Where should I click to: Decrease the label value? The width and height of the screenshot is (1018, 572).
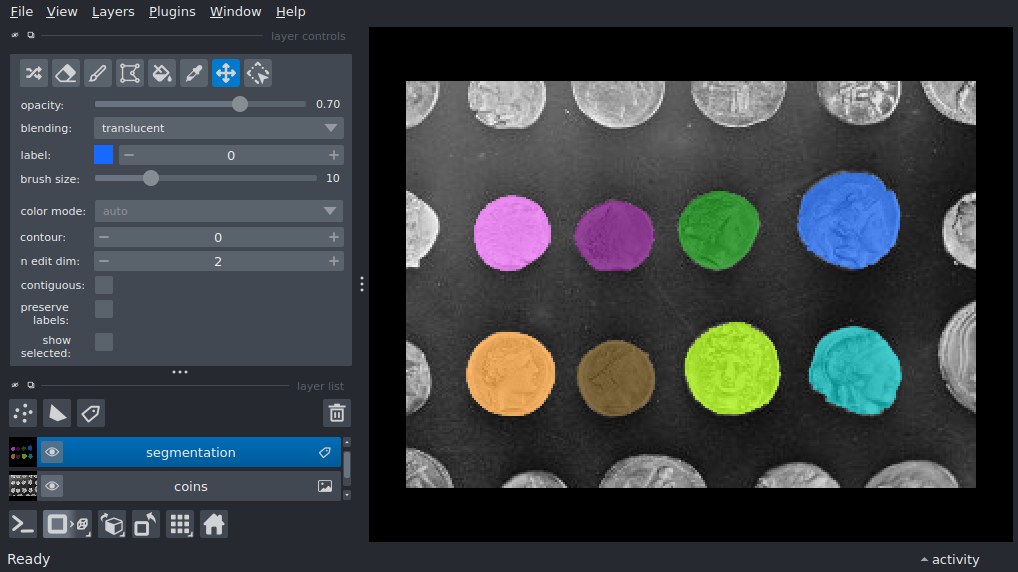[129, 155]
